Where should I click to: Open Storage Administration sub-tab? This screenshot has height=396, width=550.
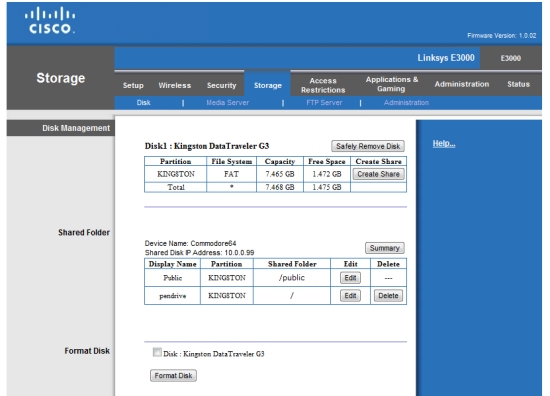pos(406,102)
